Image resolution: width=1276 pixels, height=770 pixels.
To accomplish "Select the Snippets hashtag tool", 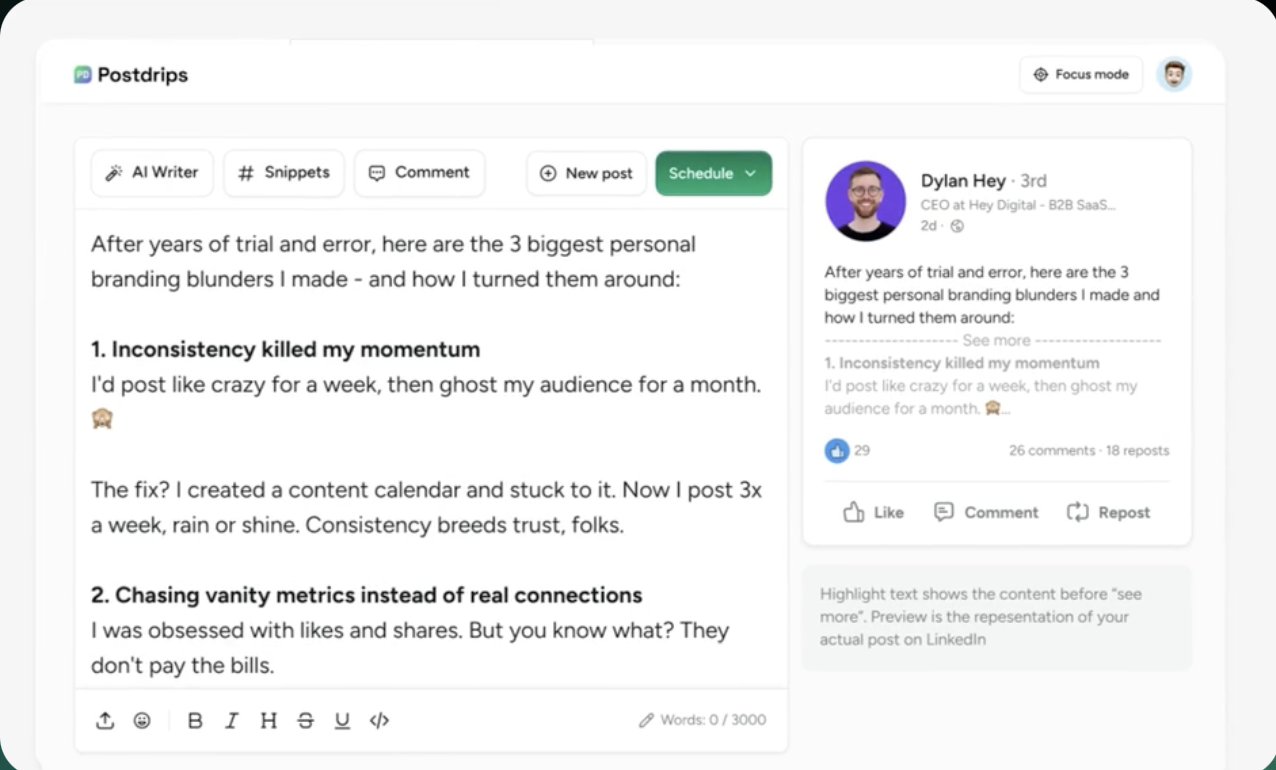I will click(284, 172).
